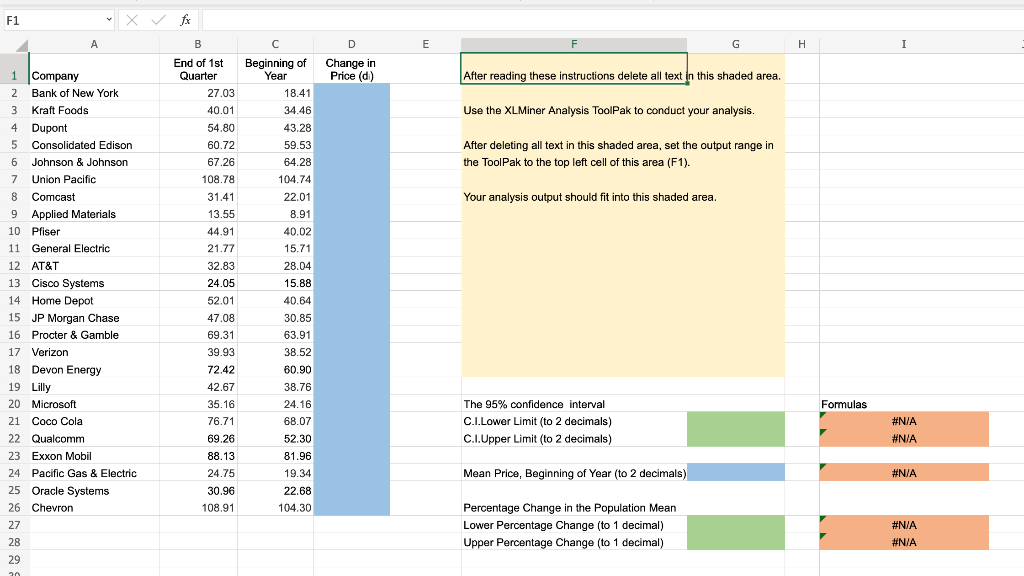
Task: Select the 'Microsoft' cell
Action: click(94, 404)
